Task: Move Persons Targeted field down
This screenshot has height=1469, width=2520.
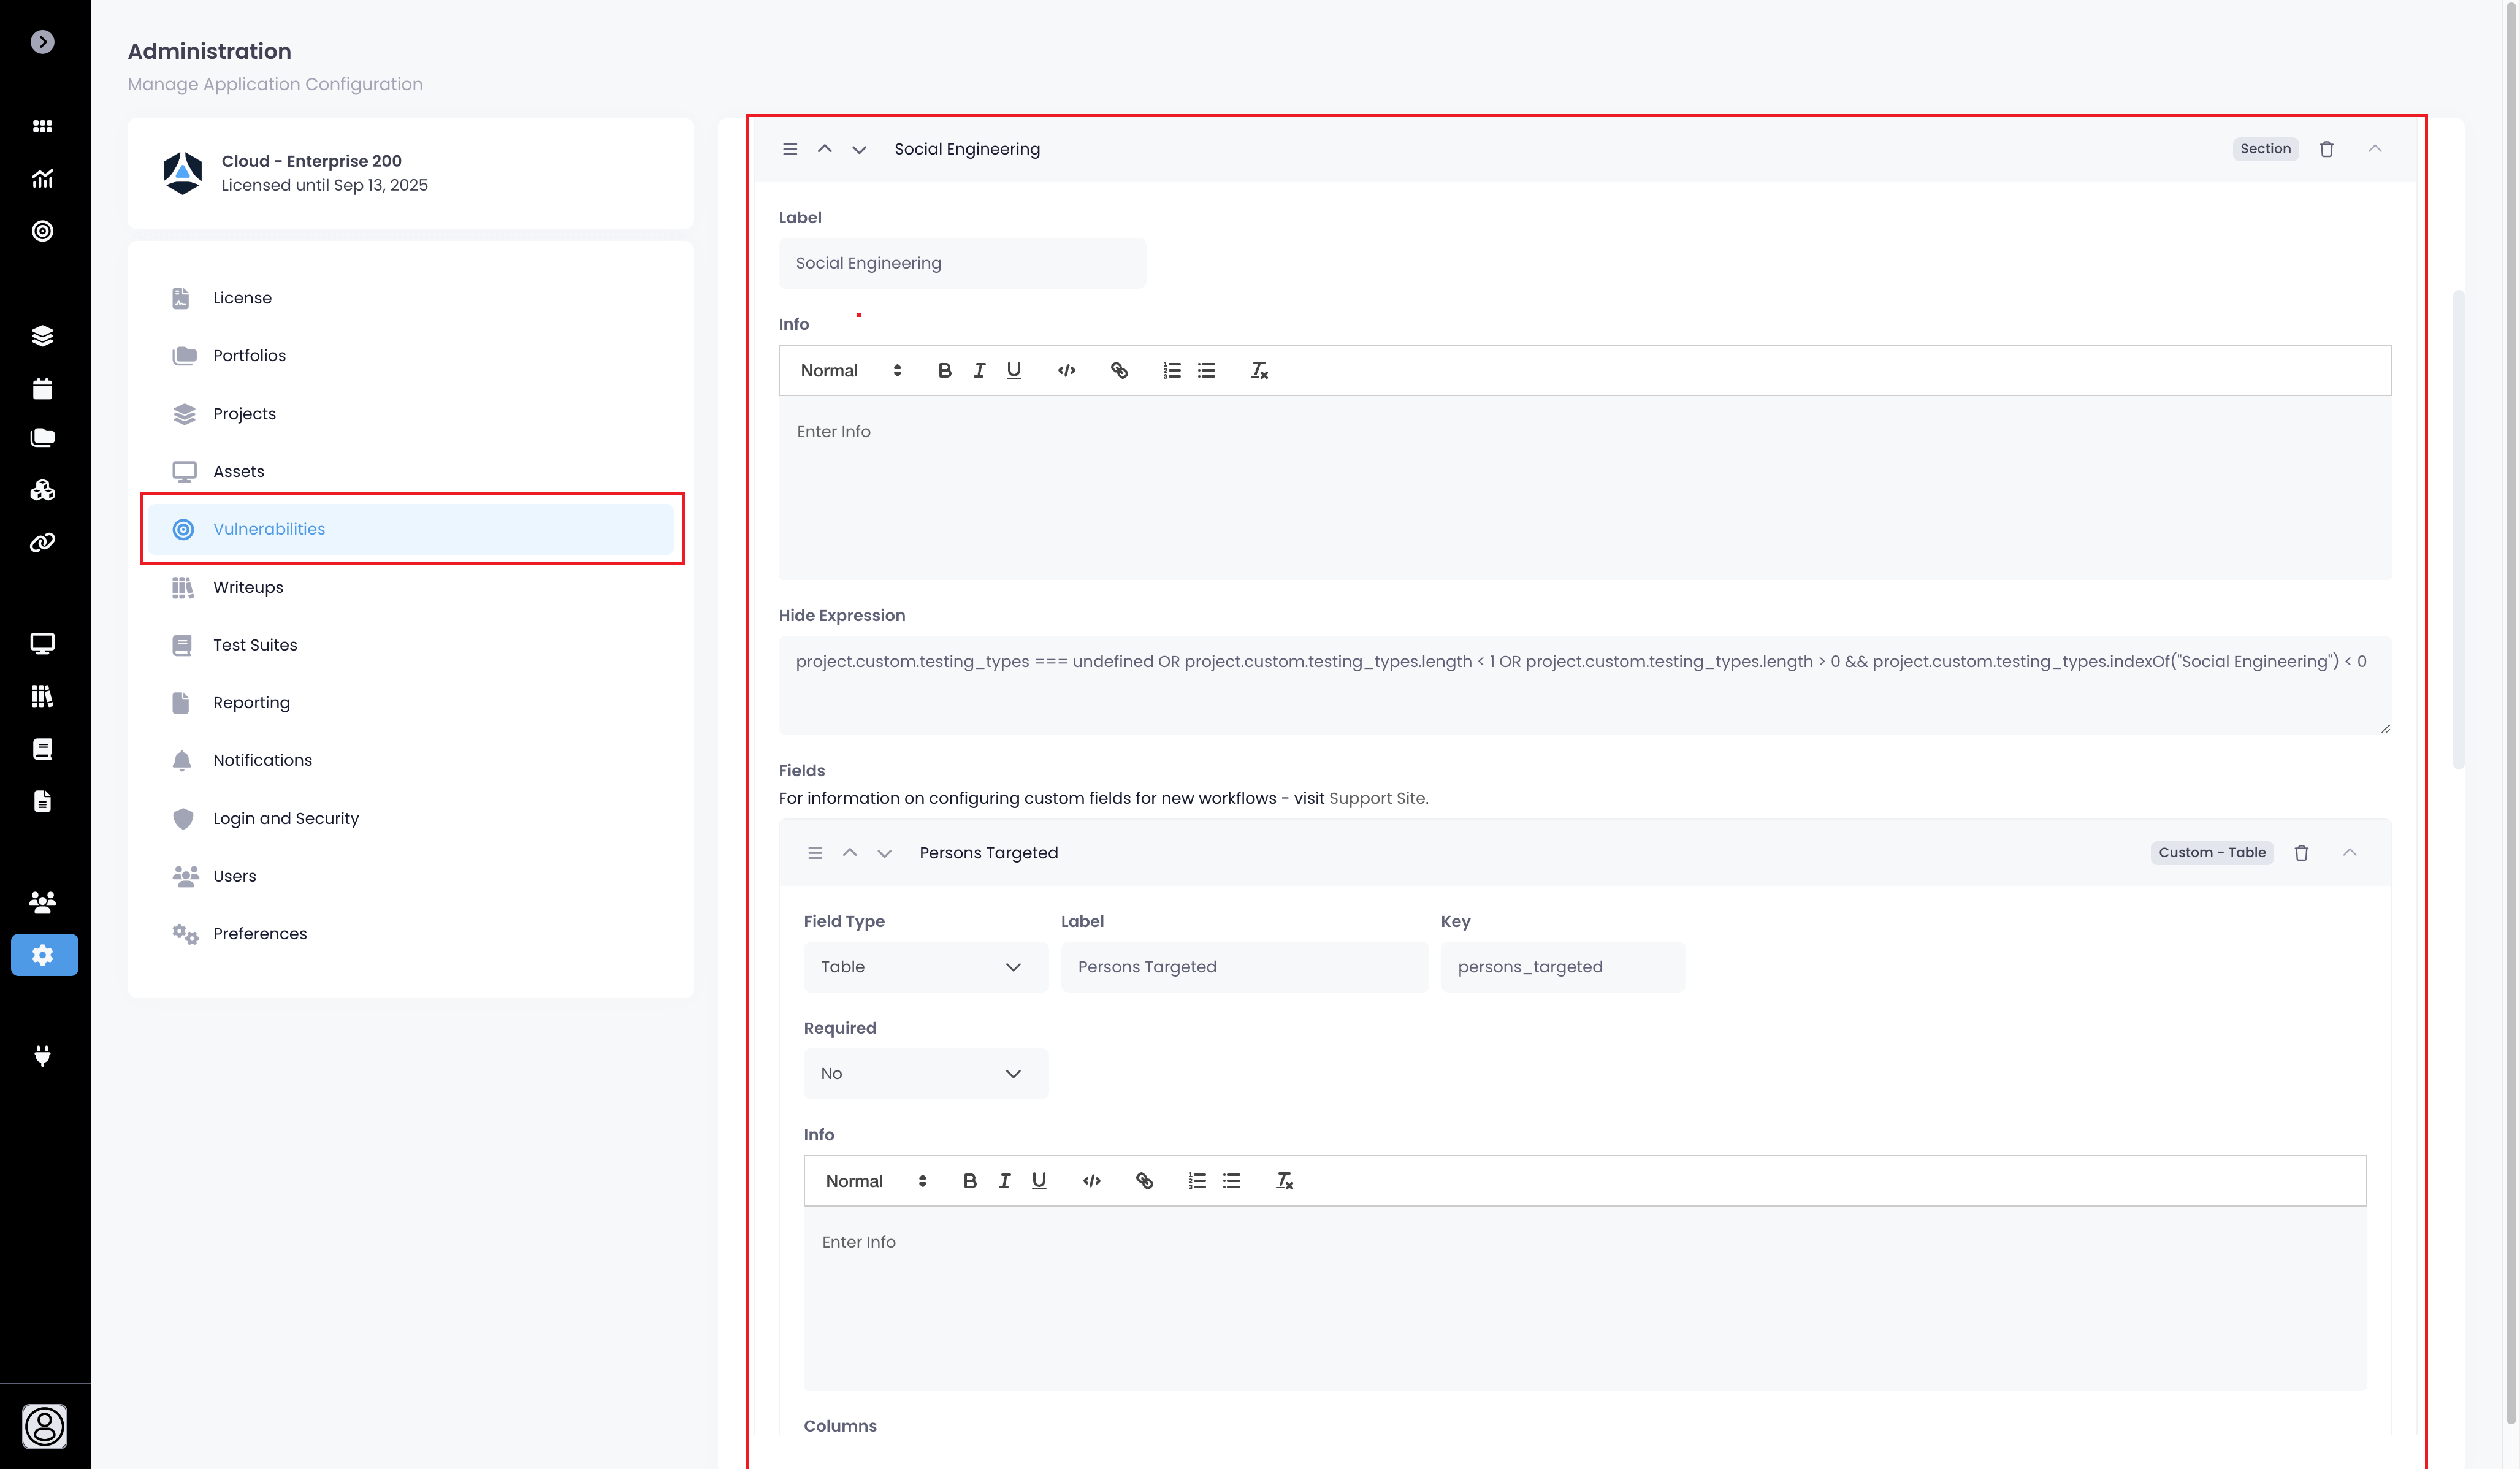Action: [884, 853]
